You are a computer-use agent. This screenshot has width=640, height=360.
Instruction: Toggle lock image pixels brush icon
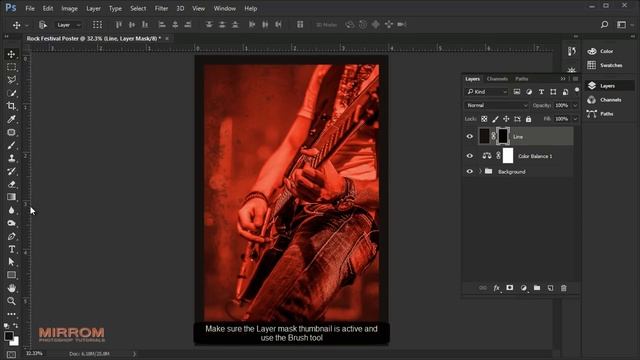(495, 119)
